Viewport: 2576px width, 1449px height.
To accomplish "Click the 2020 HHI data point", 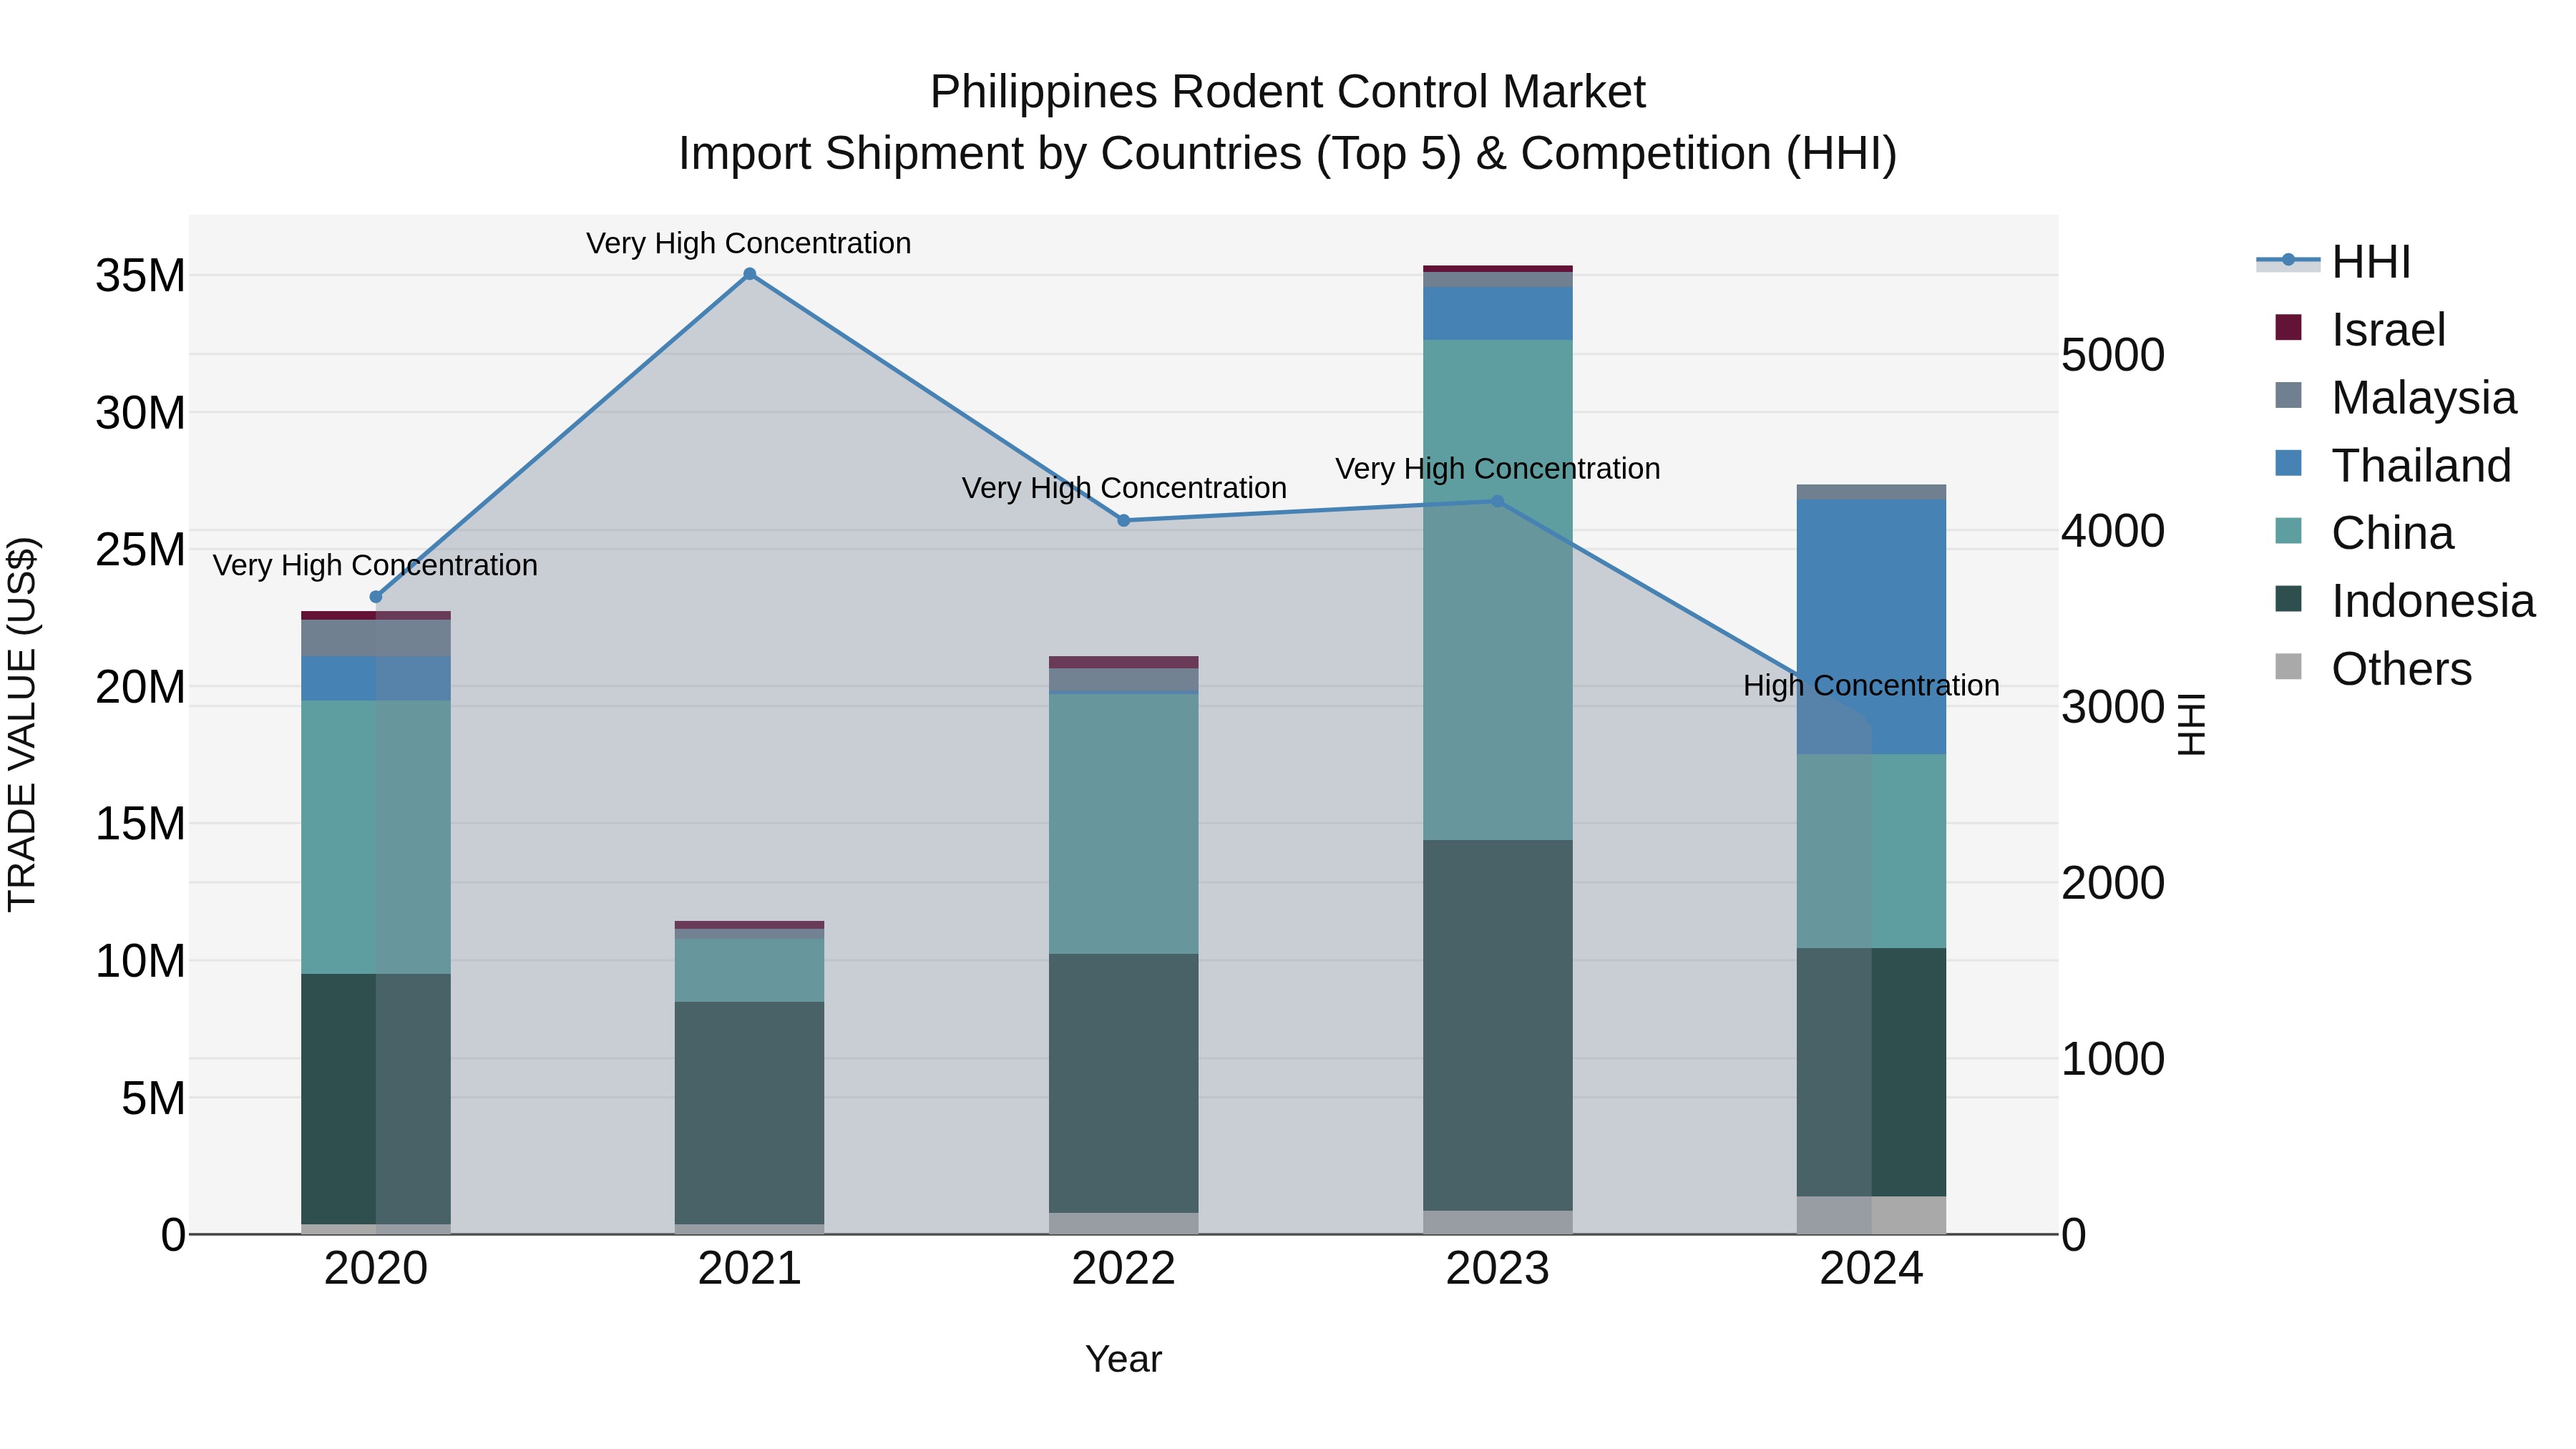I will (376, 597).
